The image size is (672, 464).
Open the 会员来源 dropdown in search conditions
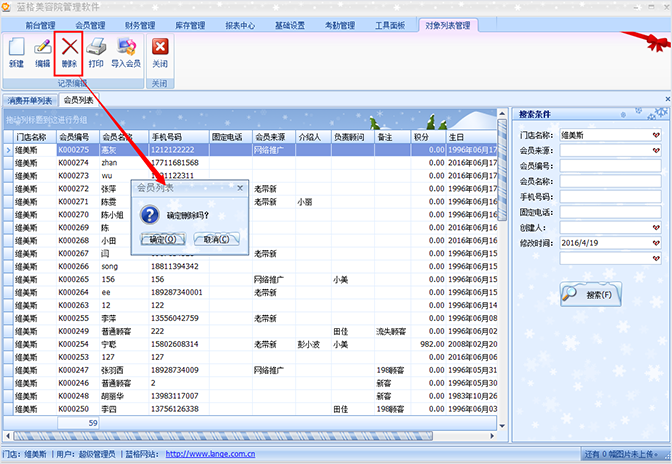(657, 150)
